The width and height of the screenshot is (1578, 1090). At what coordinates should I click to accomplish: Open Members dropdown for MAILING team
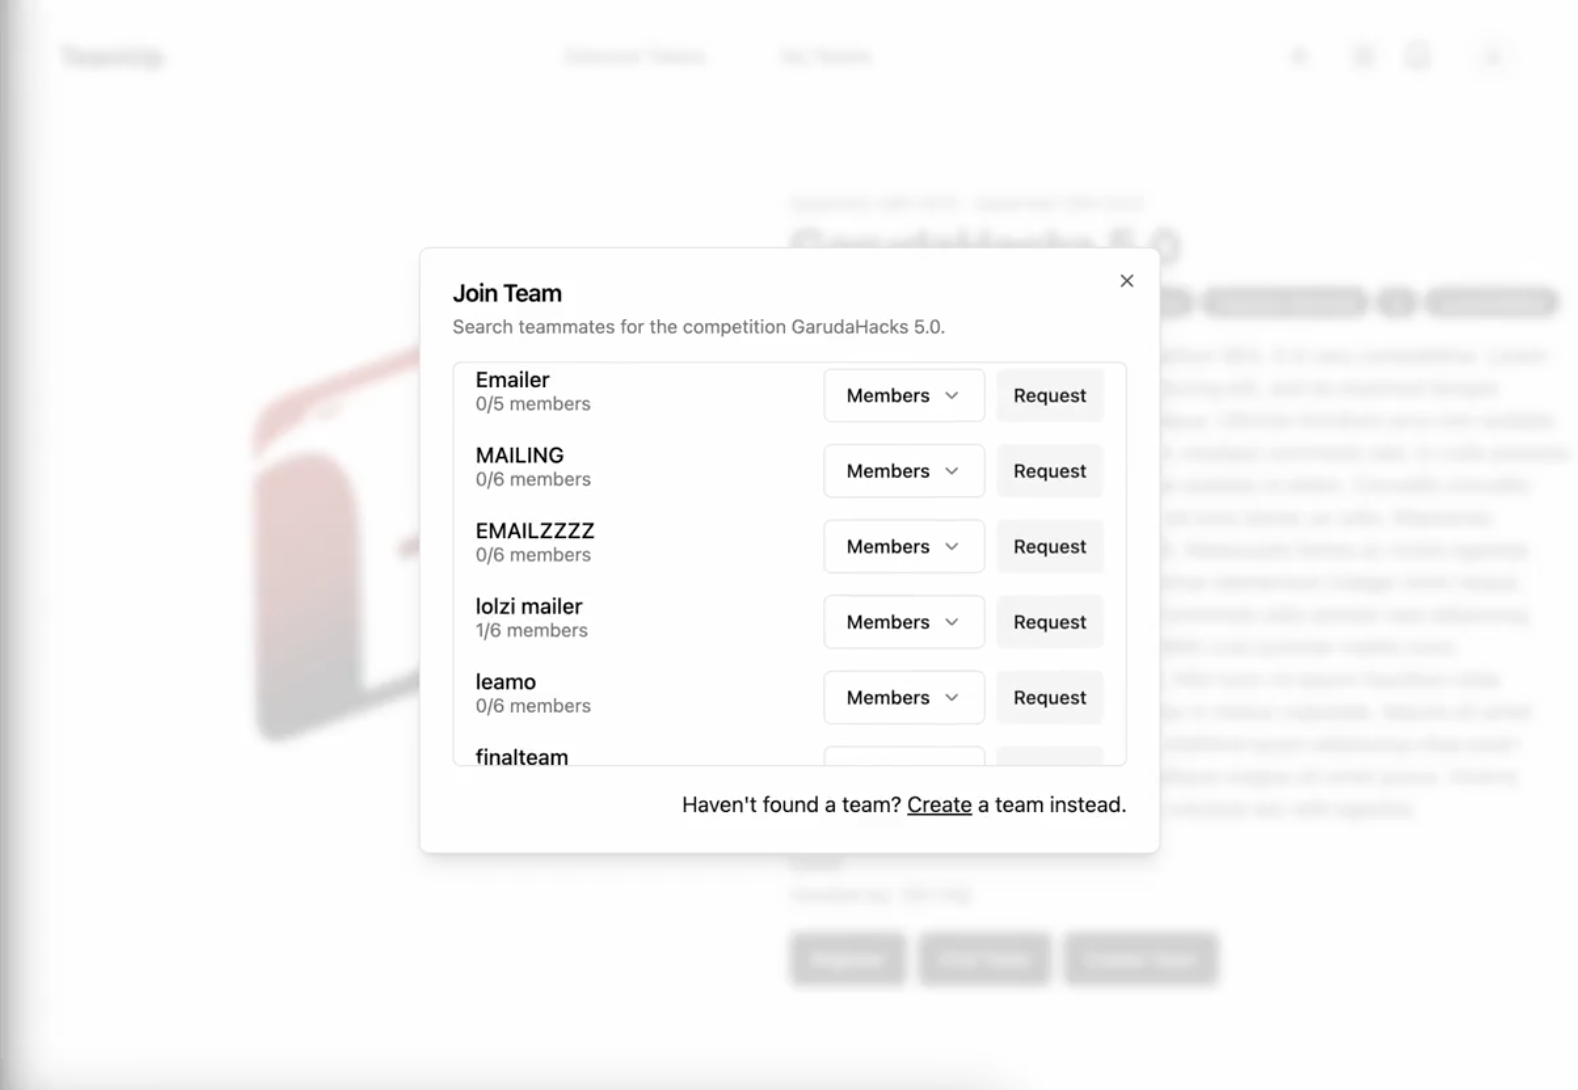(903, 471)
